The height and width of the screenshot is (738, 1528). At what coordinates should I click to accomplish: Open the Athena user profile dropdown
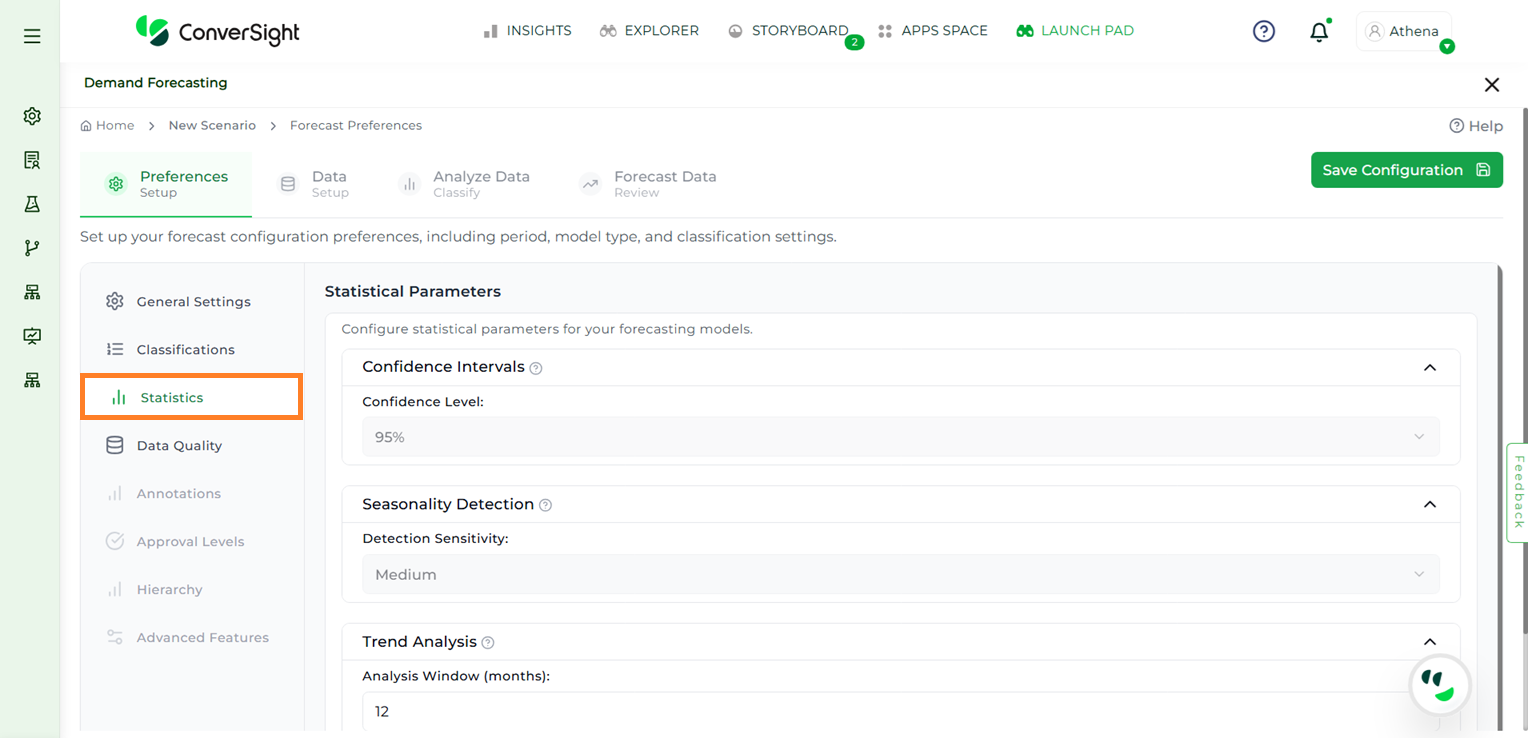pos(1404,32)
